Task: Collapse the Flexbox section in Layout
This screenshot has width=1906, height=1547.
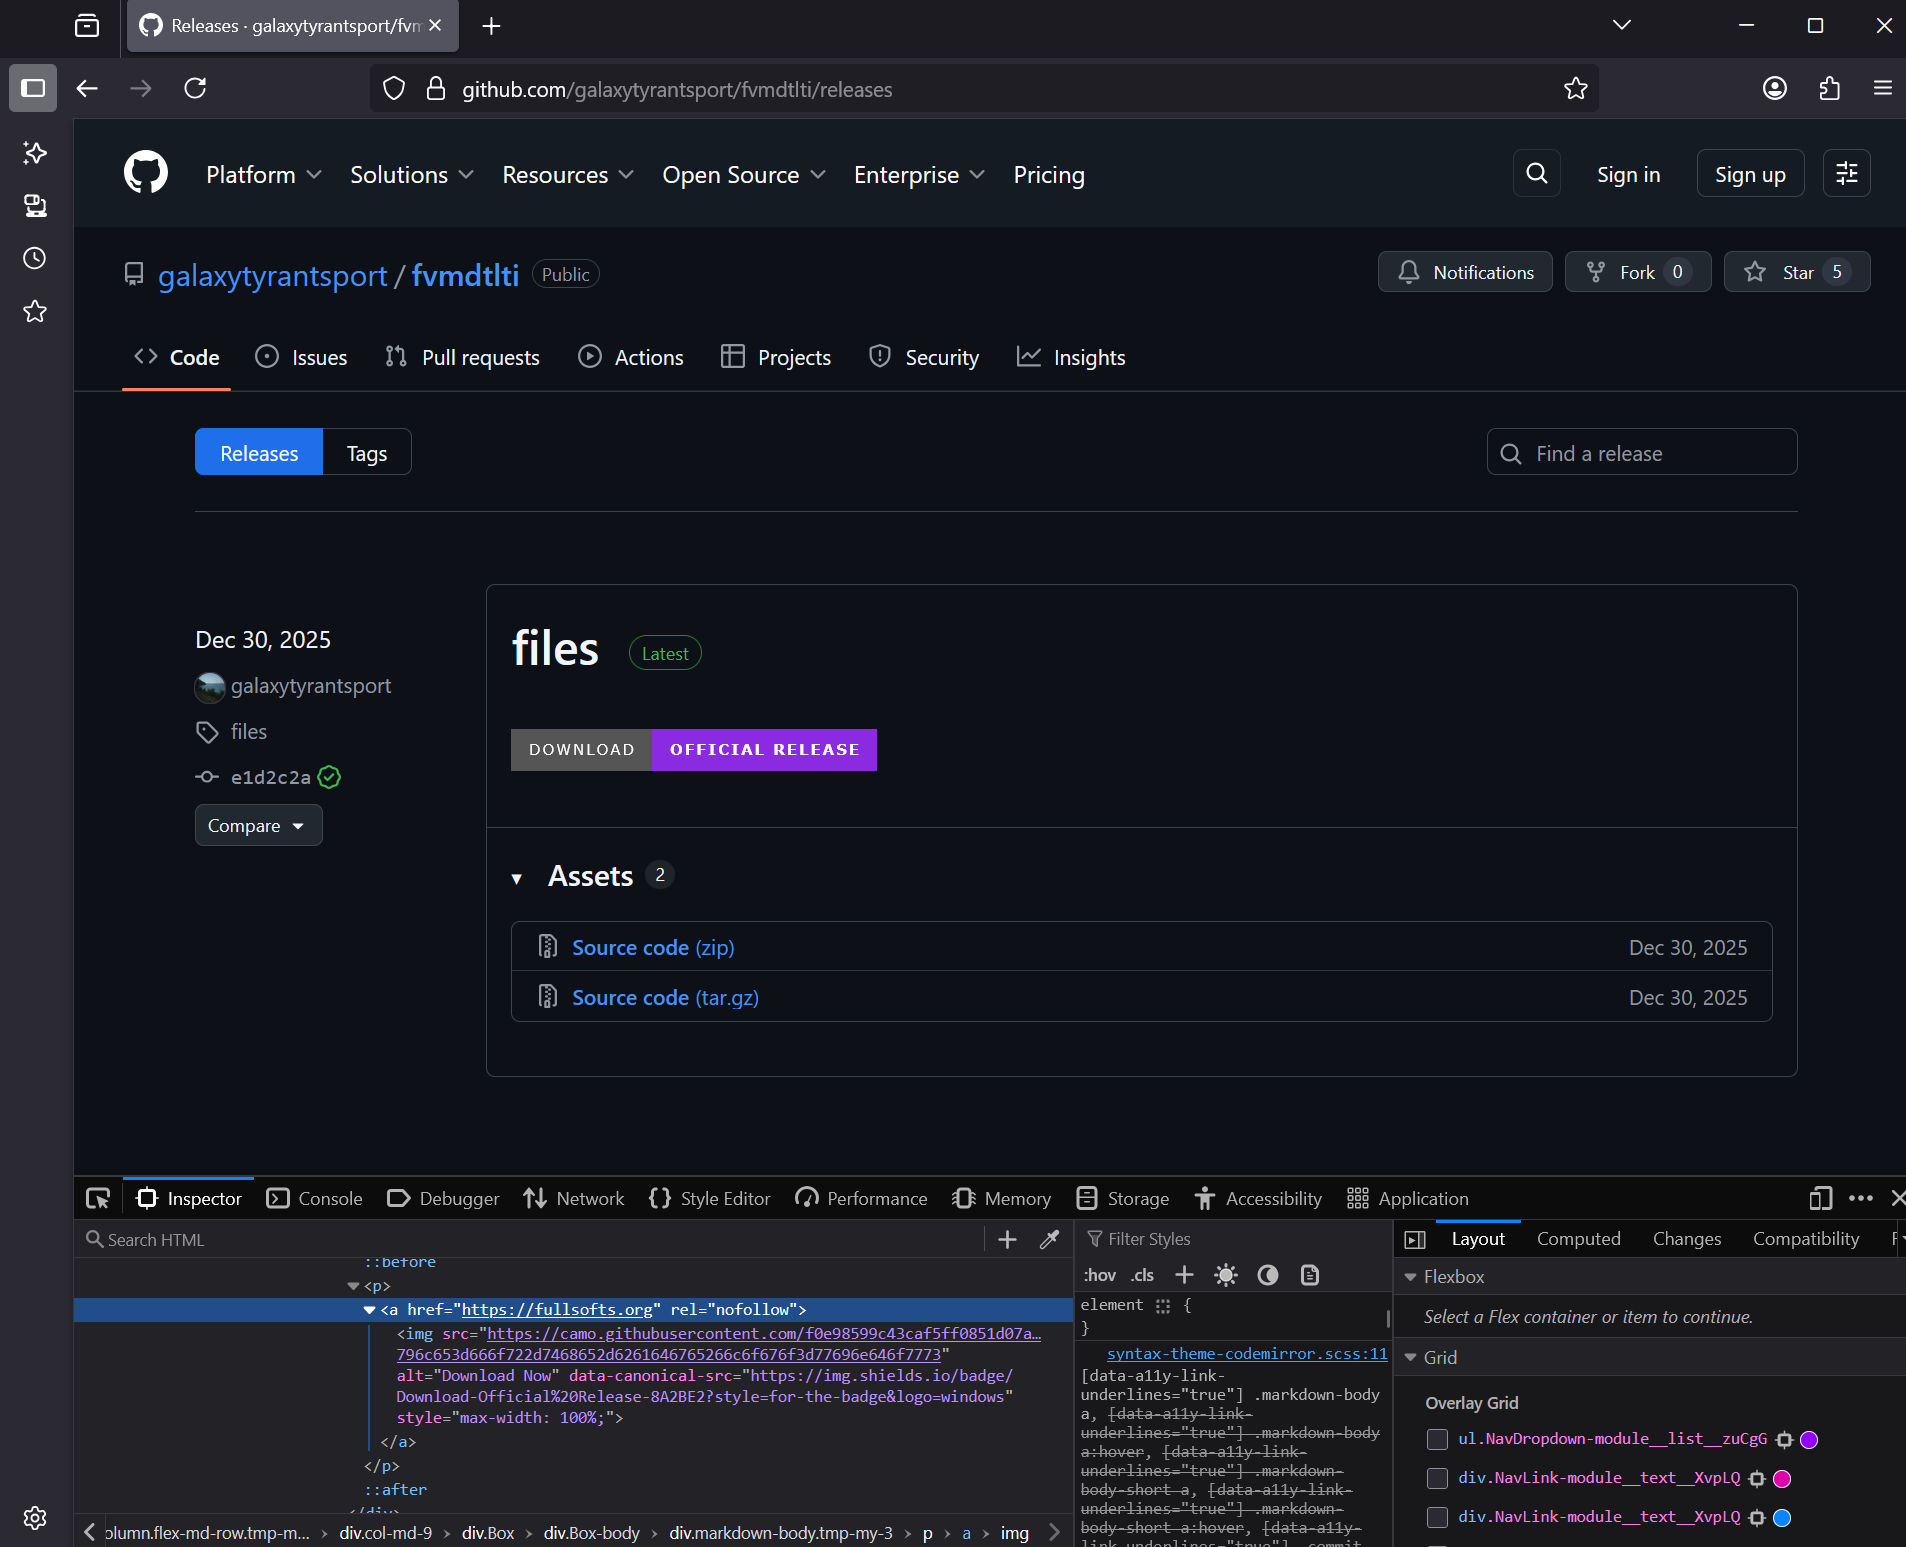Action: coord(1411,1277)
